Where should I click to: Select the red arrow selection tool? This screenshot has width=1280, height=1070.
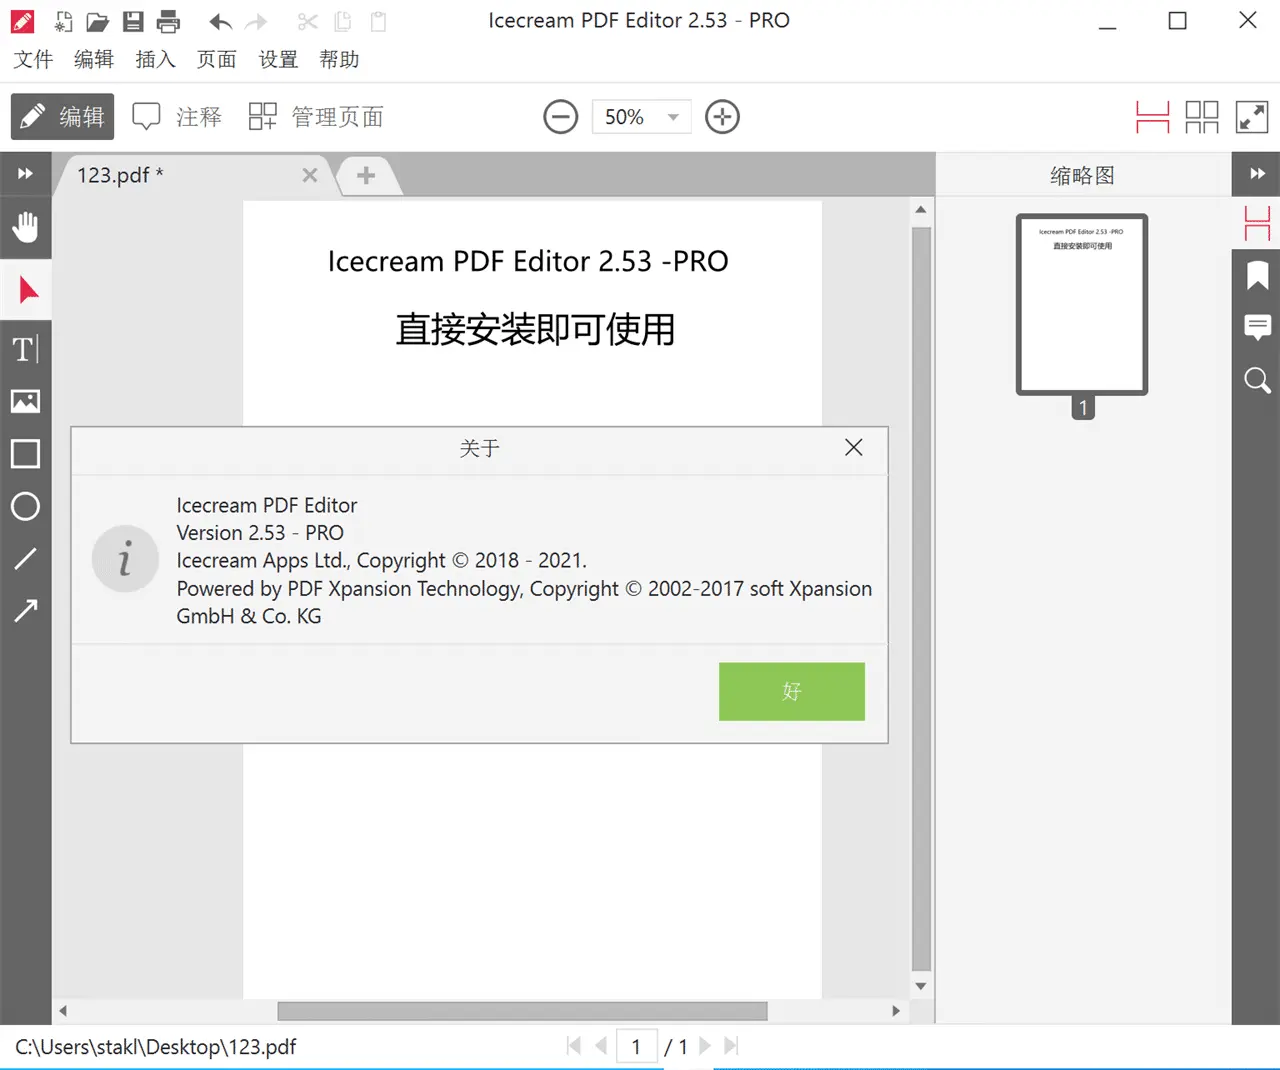pyautogui.click(x=27, y=291)
